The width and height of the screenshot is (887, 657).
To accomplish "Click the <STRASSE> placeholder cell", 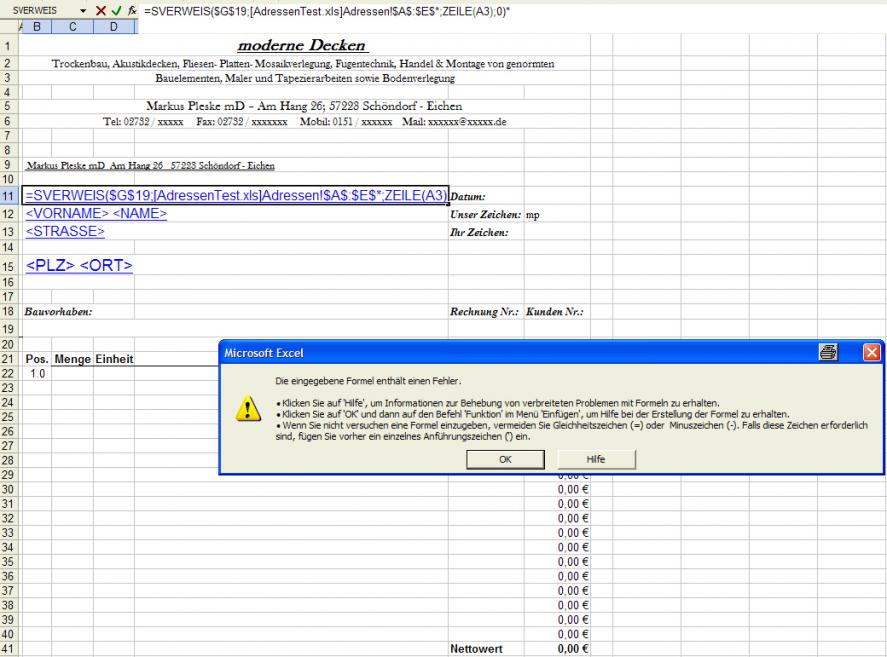I will pos(65,231).
